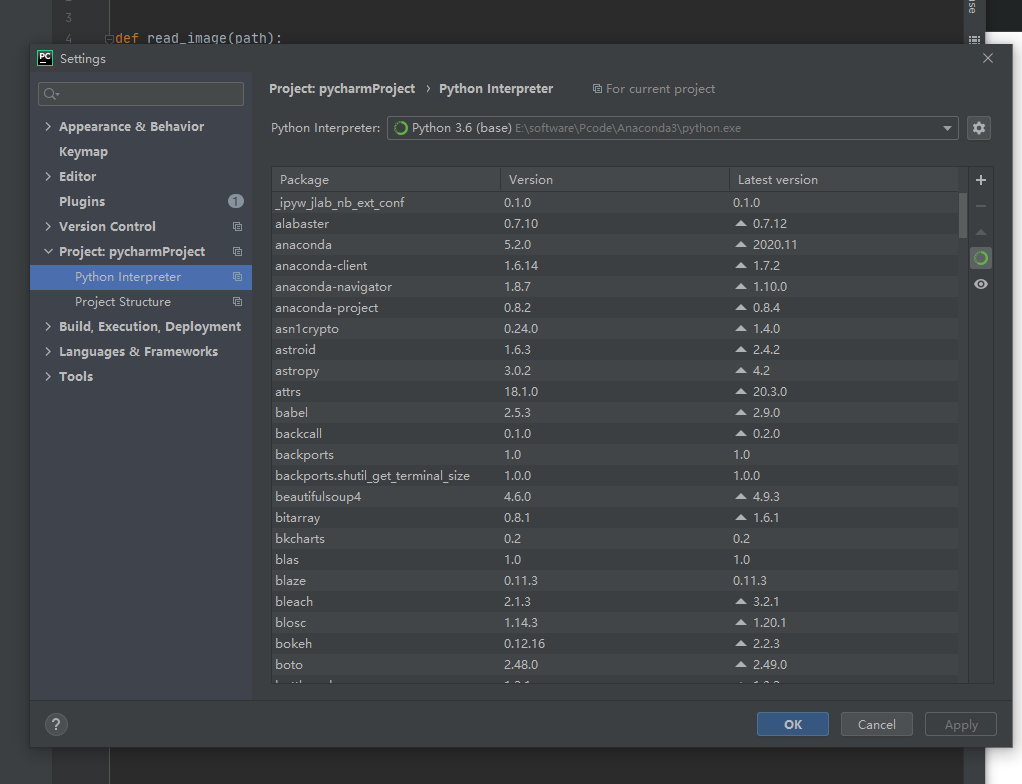Click the upgrade package up-arrow icon
The height and width of the screenshot is (784, 1022).
click(980, 232)
